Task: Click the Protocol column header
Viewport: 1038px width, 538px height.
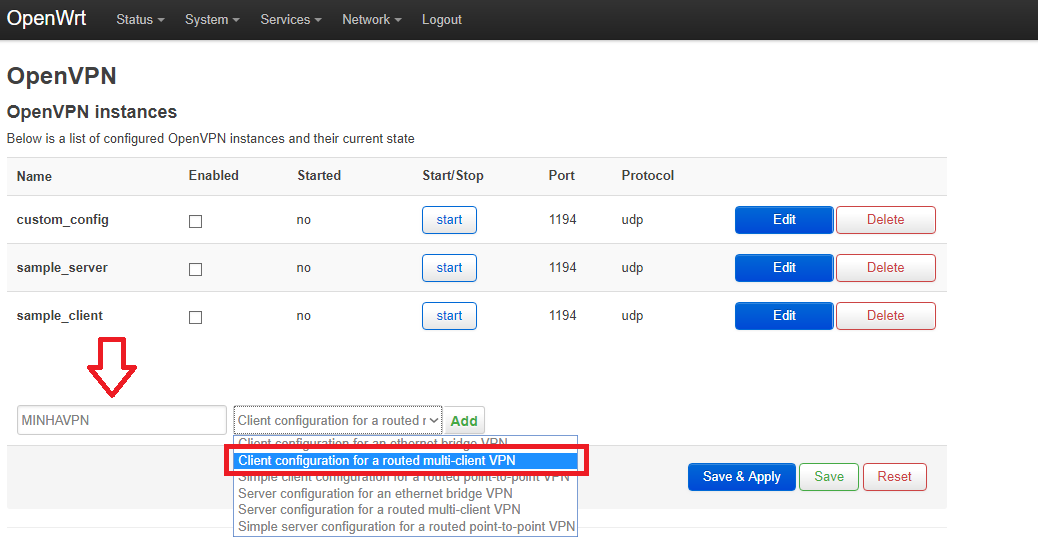Action: [x=647, y=175]
